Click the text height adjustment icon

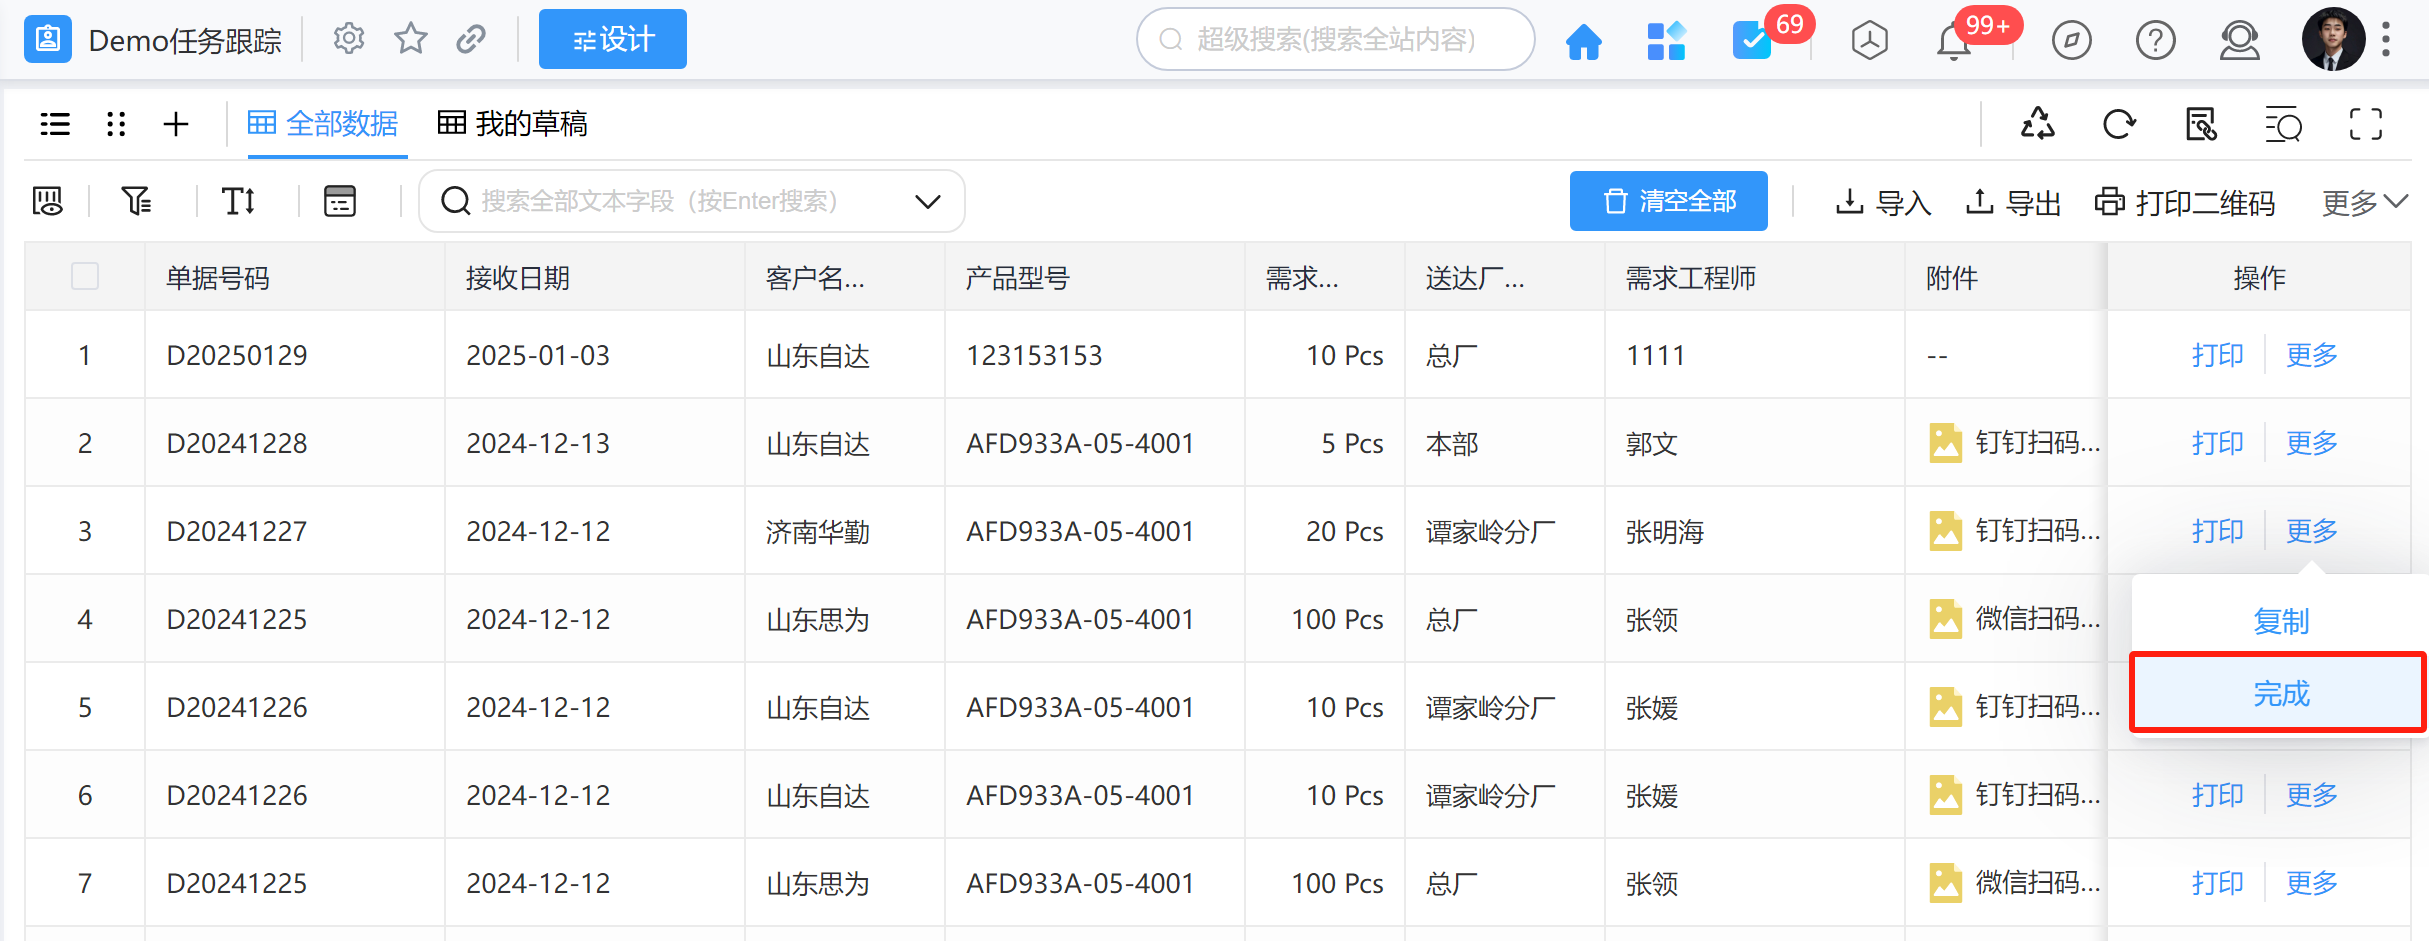(x=238, y=201)
